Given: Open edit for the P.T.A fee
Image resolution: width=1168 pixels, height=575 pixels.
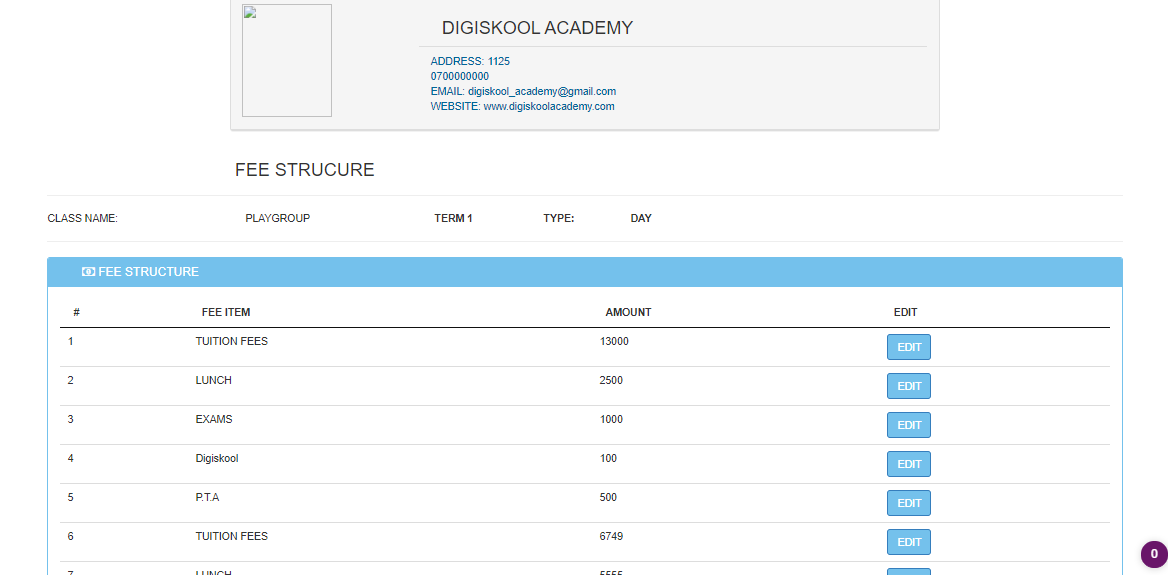Looking at the screenshot, I should [x=908, y=503].
